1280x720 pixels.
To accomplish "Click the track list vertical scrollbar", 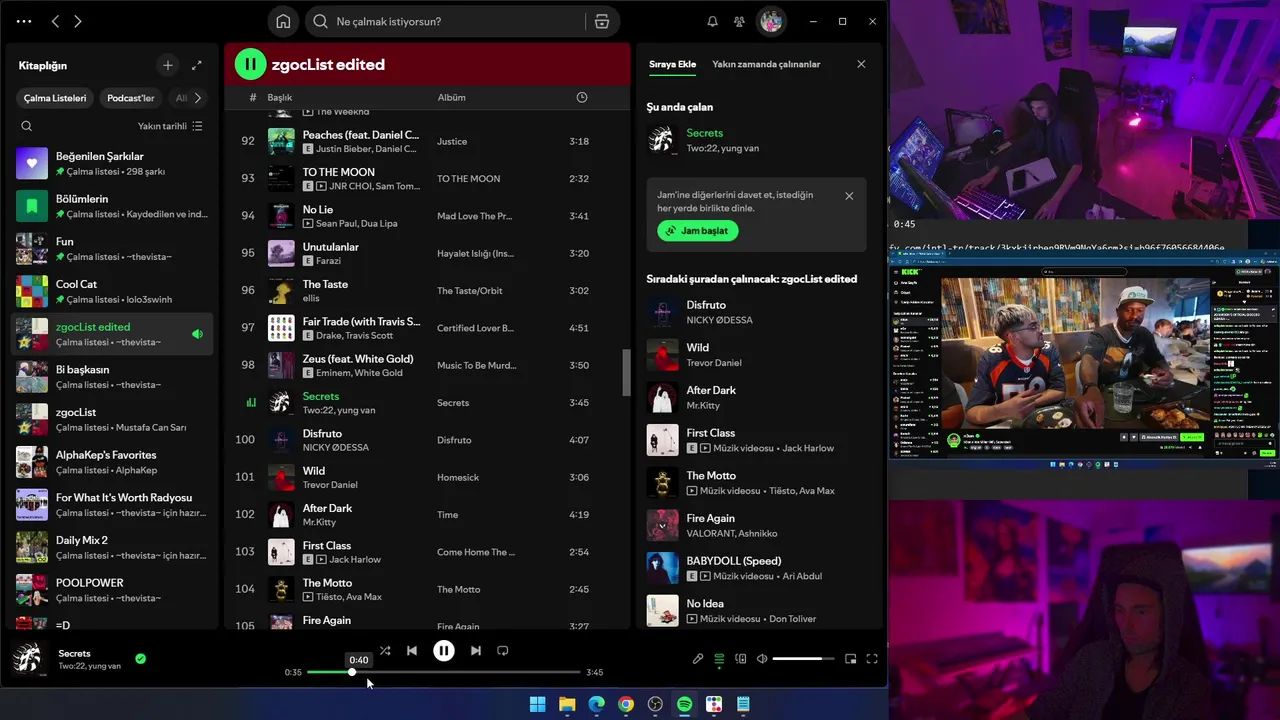I will 627,372.
